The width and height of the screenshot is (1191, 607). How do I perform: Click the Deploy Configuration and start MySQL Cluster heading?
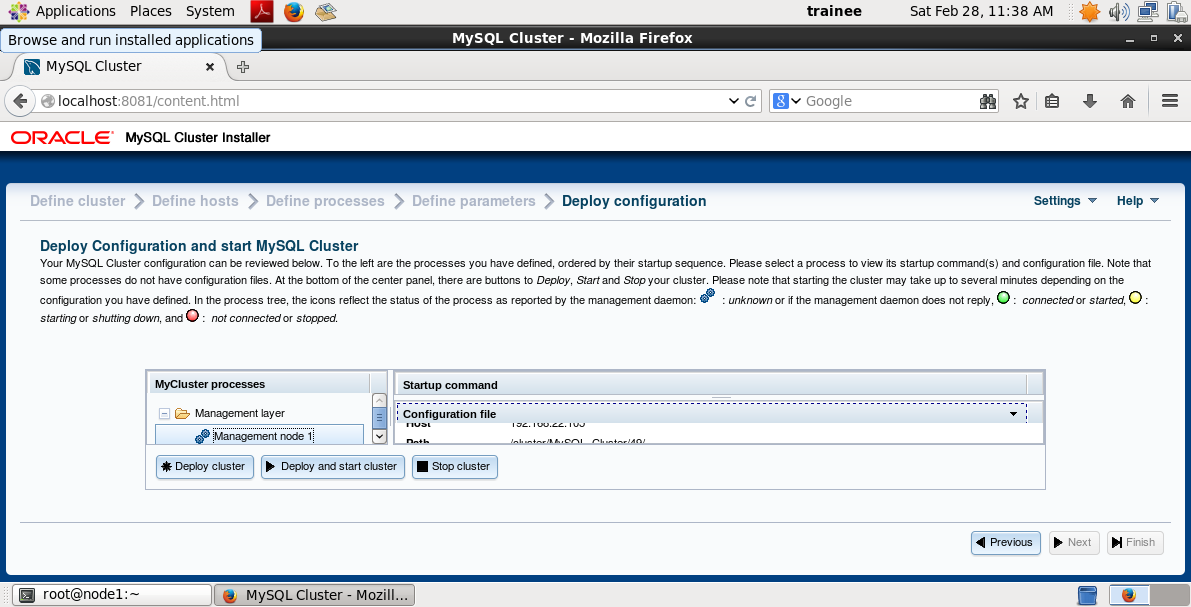pyautogui.click(x=199, y=246)
